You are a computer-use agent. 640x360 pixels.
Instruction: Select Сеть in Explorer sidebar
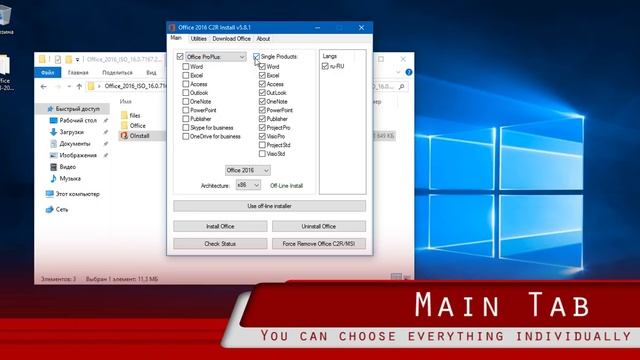click(x=57, y=209)
